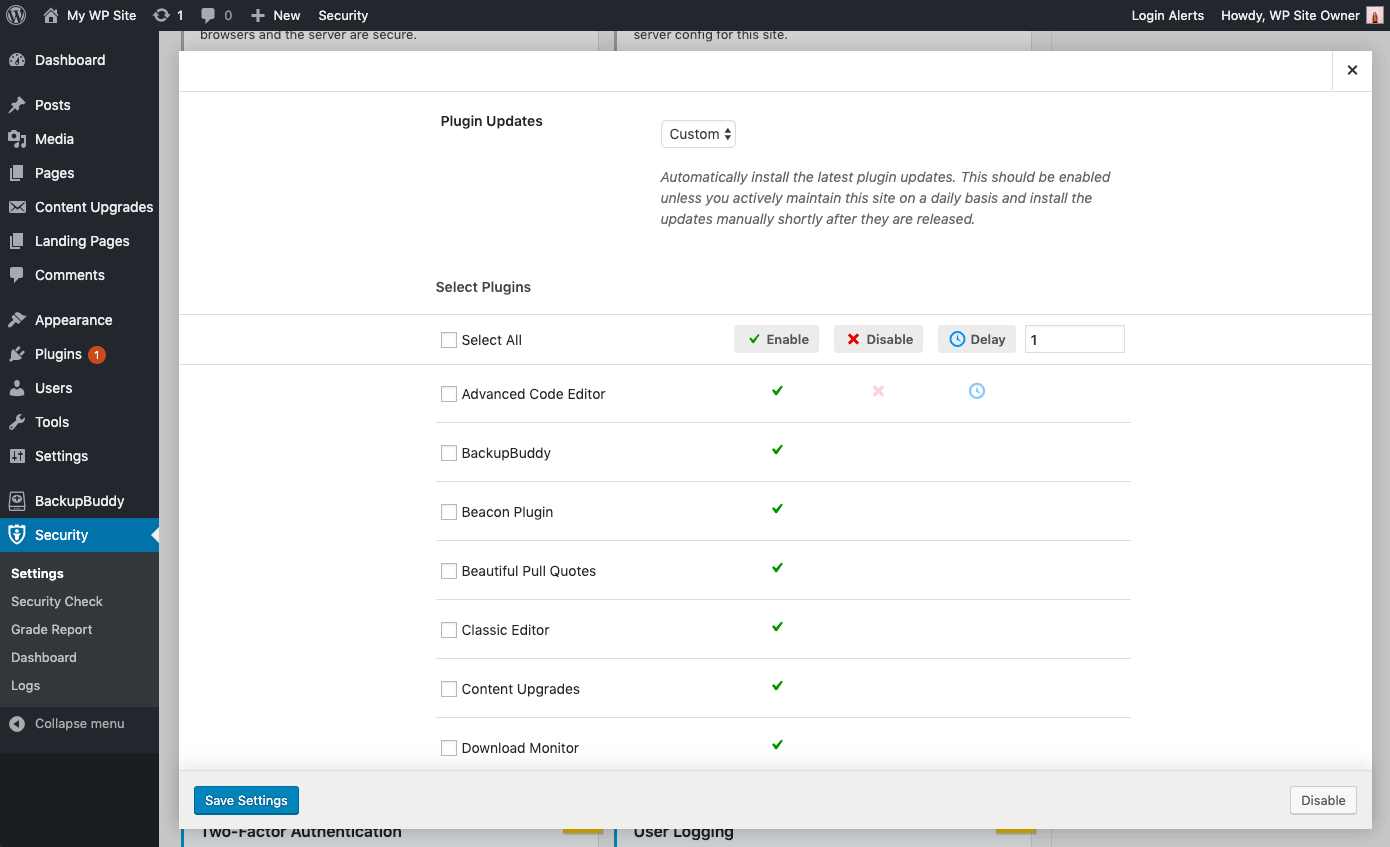The width and height of the screenshot is (1390, 847).
Task: Click the bulk Enable button
Action: pyautogui.click(x=777, y=339)
